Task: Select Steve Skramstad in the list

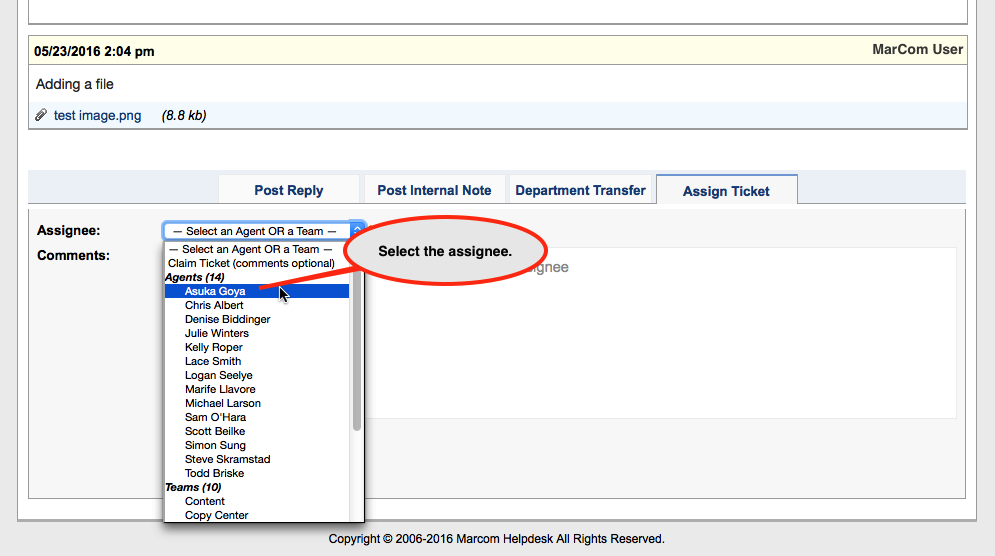Action: click(x=257, y=459)
